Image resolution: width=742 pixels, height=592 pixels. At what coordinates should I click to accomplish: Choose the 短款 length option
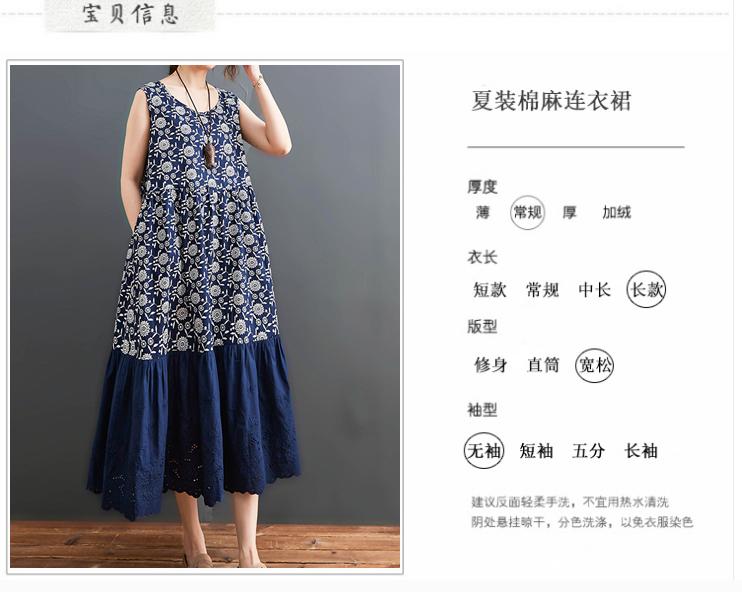click(x=490, y=290)
